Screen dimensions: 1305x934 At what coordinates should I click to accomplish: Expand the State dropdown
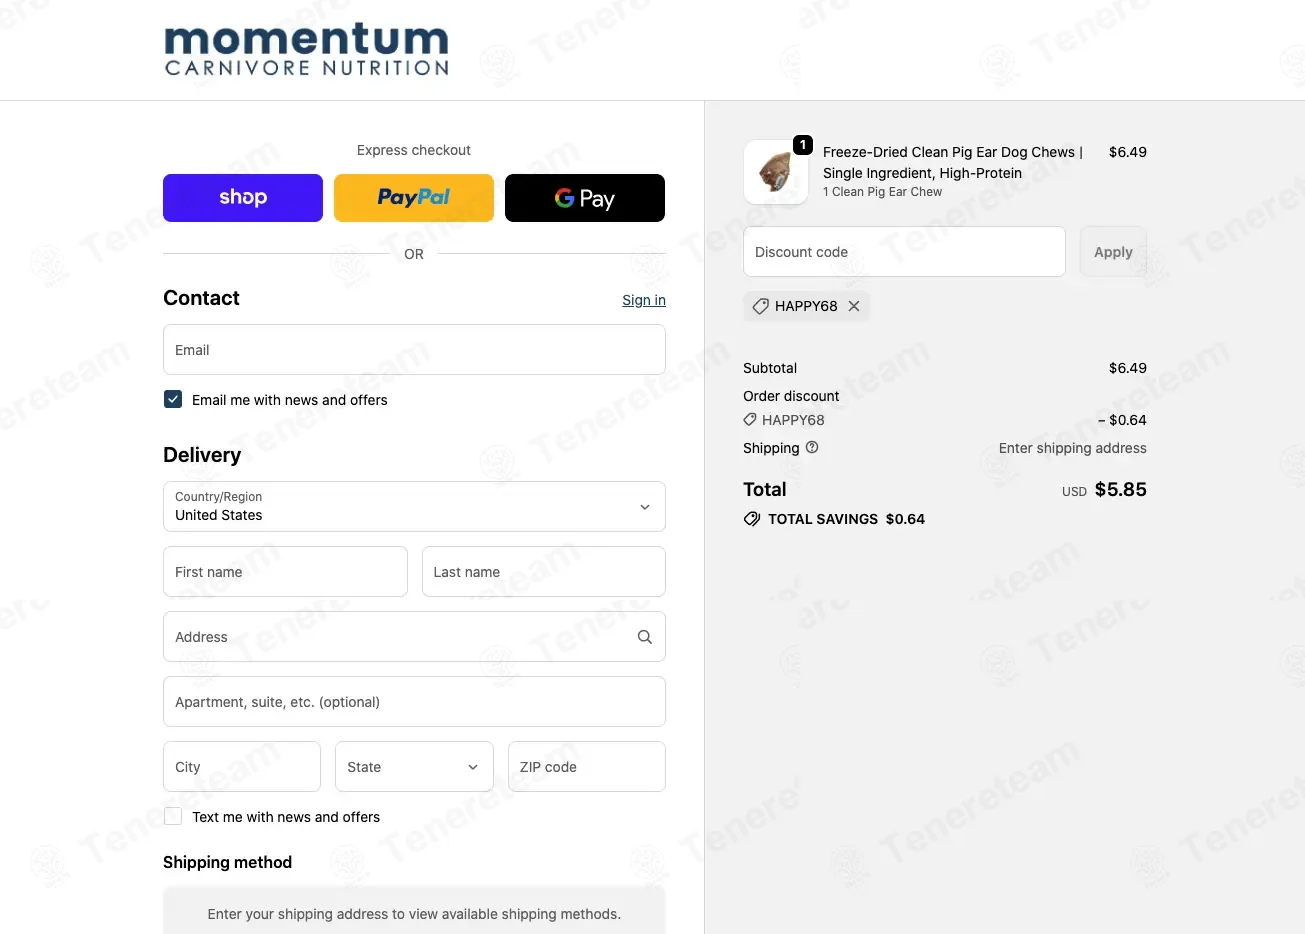click(x=414, y=767)
